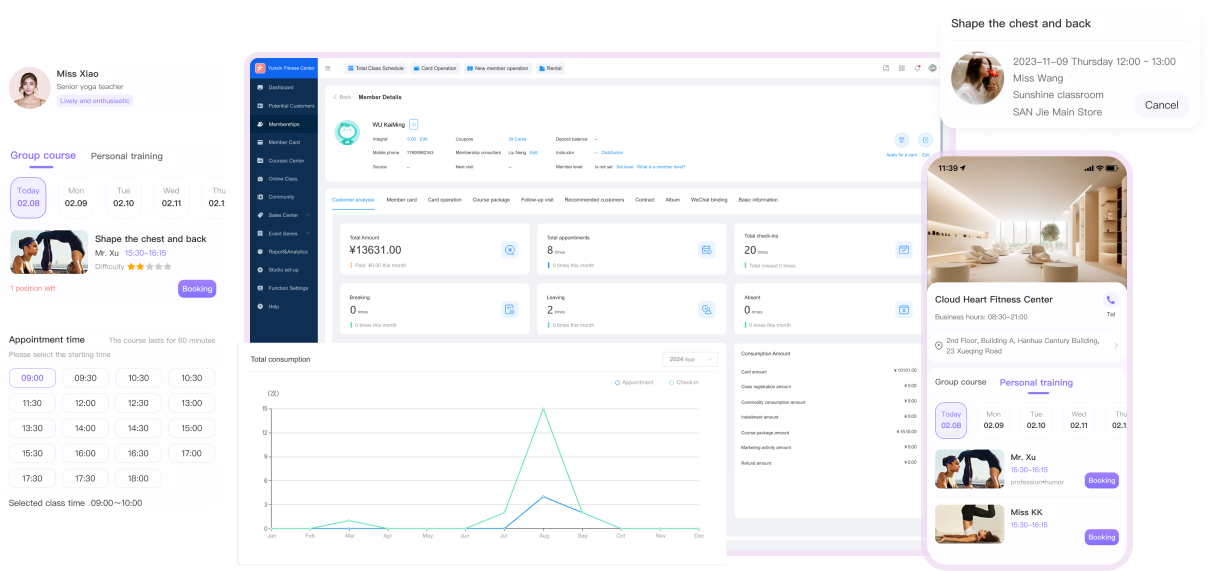Select Memberships in the sidebar

pos(284,124)
